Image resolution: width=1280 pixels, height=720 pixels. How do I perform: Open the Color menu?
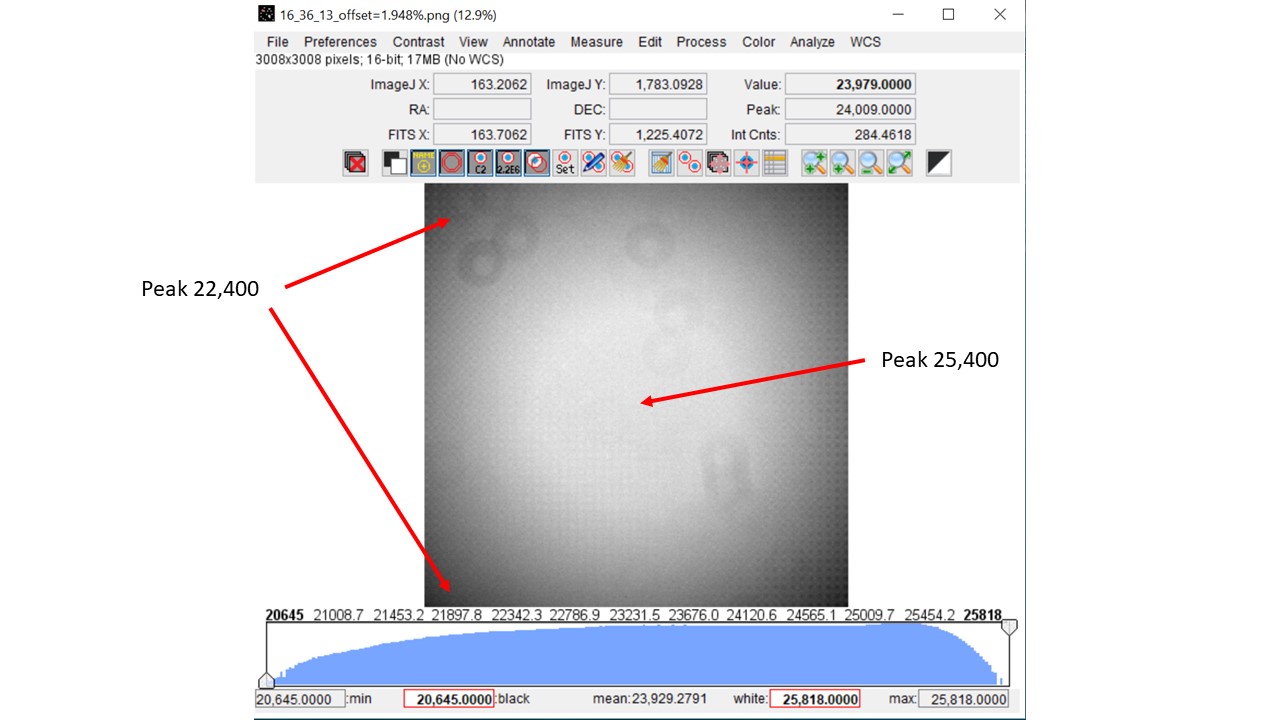click(758, 42)
